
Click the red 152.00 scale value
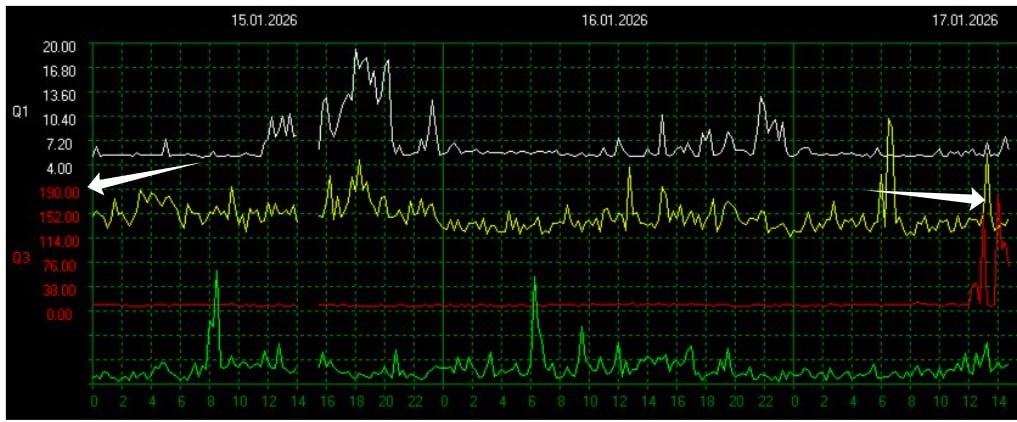[x=60, y=217]
